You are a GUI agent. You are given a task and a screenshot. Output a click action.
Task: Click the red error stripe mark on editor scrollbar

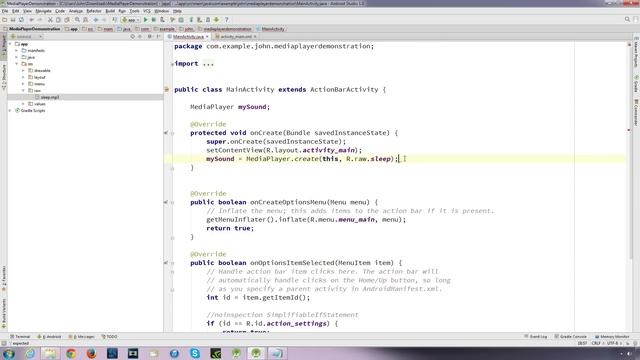tap(629, 130)
